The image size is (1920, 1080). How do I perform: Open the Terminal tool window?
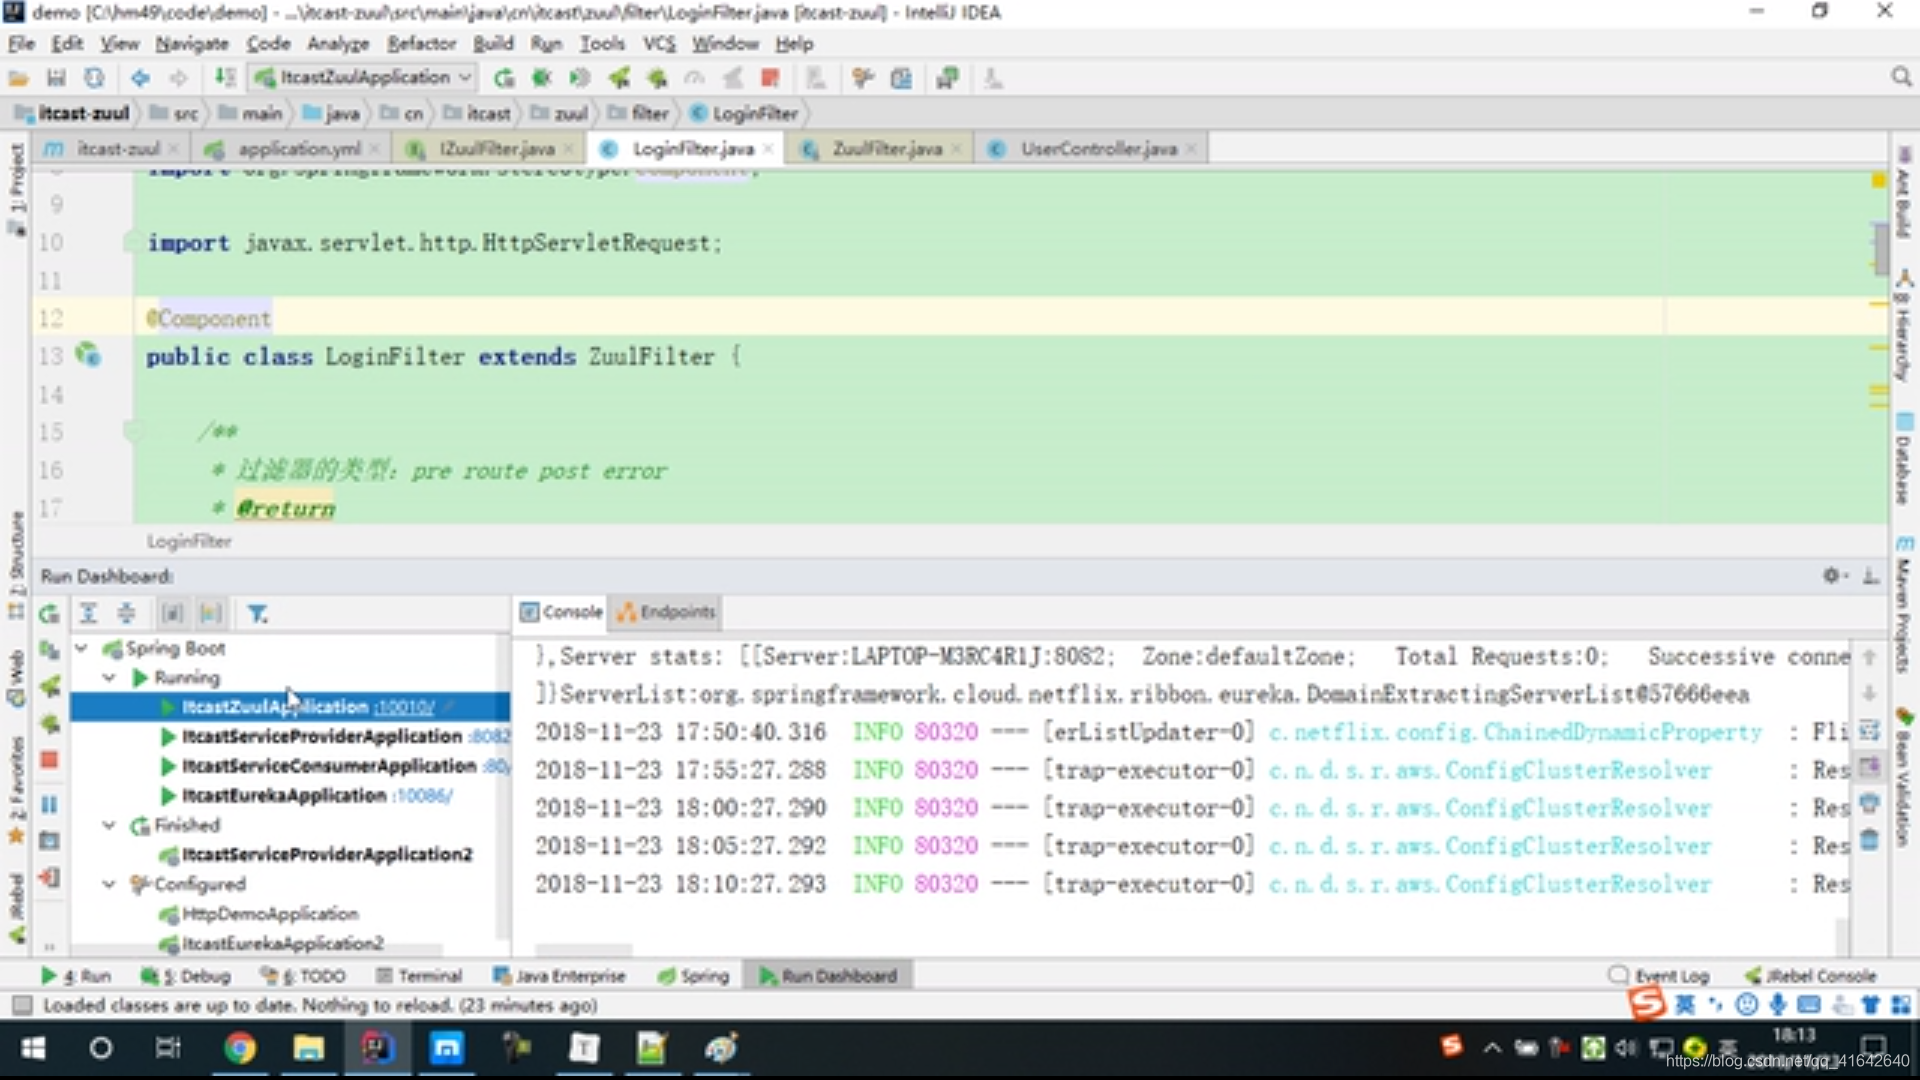[419, 976]
